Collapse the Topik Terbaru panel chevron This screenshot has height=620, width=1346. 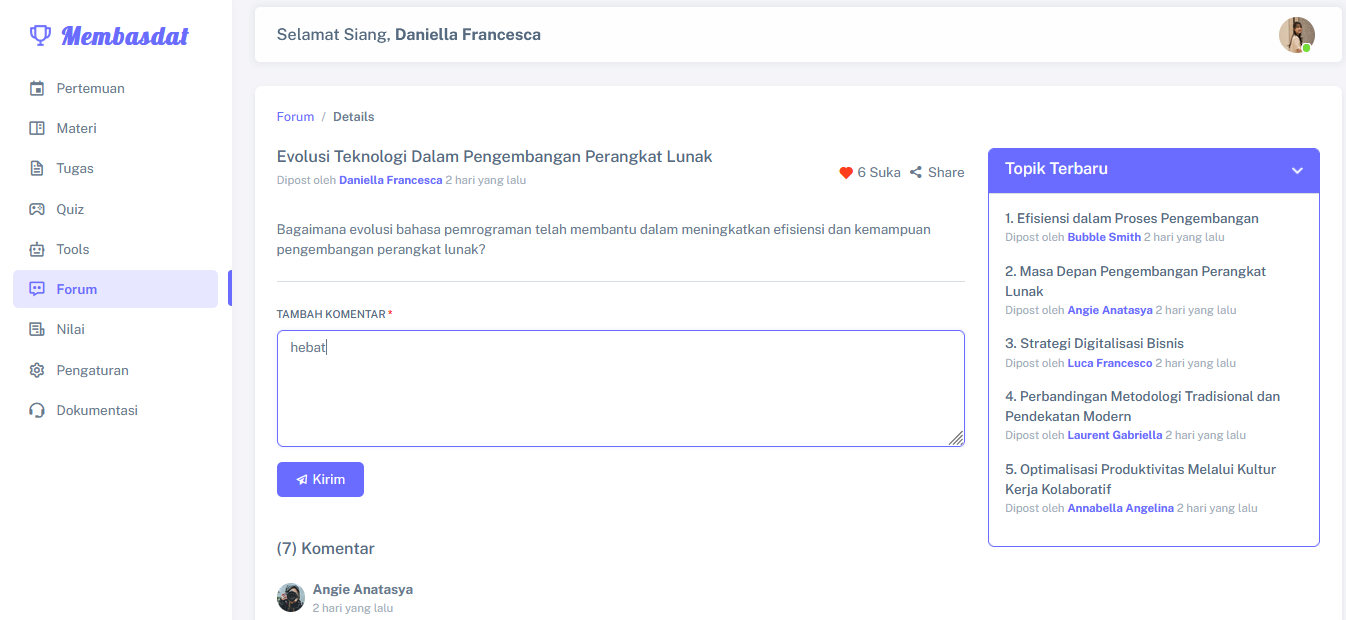pos(1297,170)
